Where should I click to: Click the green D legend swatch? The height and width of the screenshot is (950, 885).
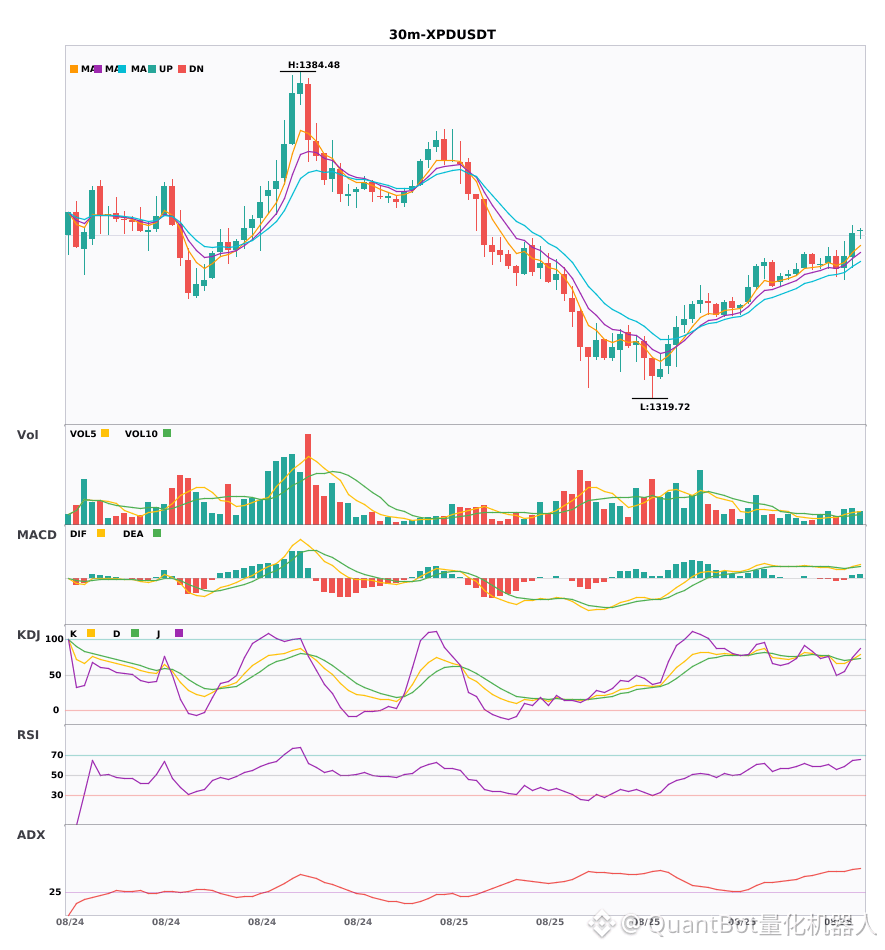tap(135, 633)
